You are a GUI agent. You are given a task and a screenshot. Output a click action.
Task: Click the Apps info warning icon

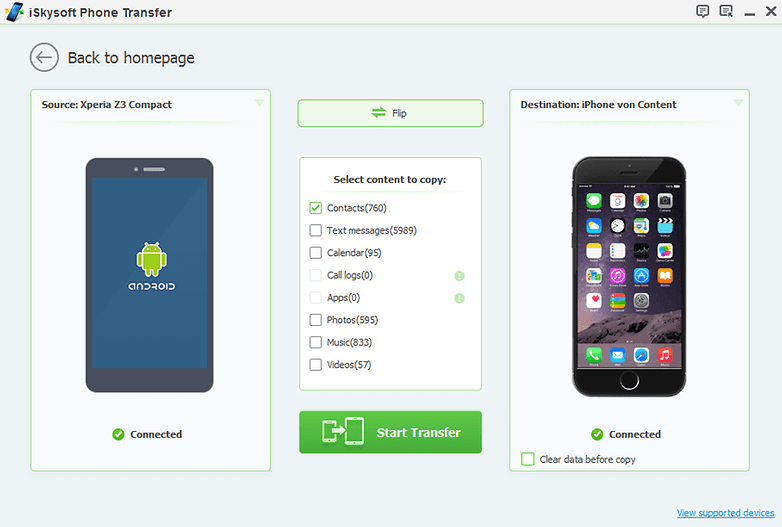tap(459, 298)
